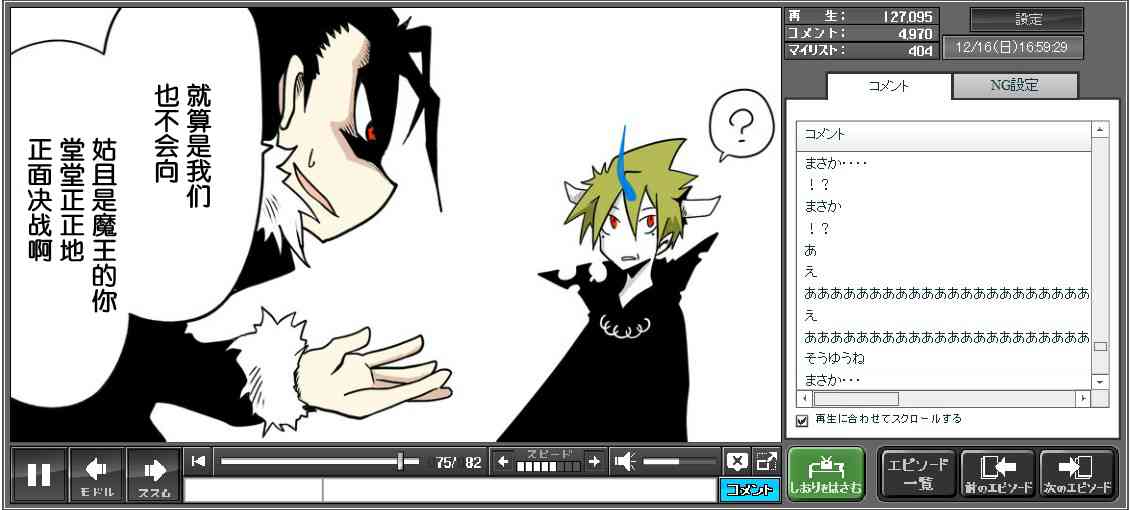This screenshot has width=1131, height=510.
Task: Open the 設定 settings button
Action: point(1027,20)
